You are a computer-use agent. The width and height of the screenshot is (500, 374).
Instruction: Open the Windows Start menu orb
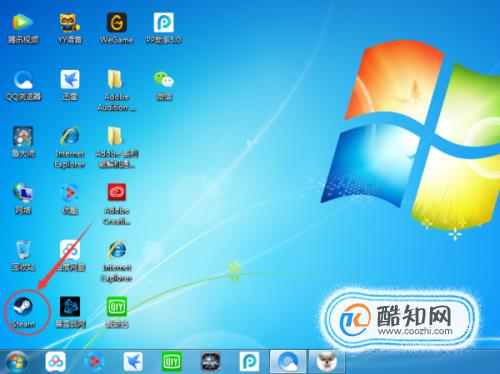(16, 362)
